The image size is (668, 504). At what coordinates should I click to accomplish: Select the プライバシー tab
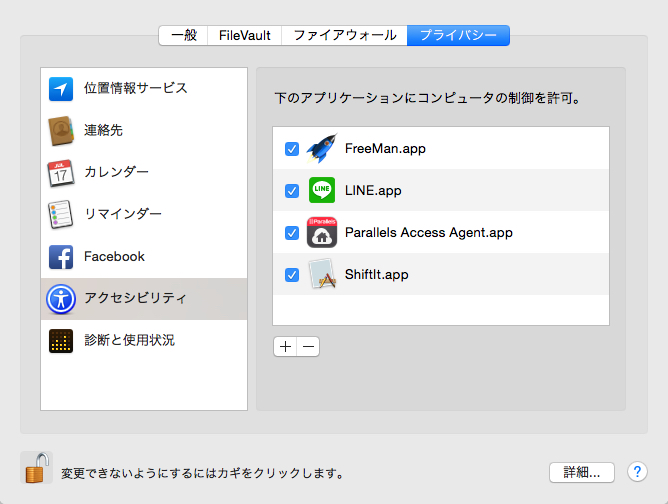458,35
